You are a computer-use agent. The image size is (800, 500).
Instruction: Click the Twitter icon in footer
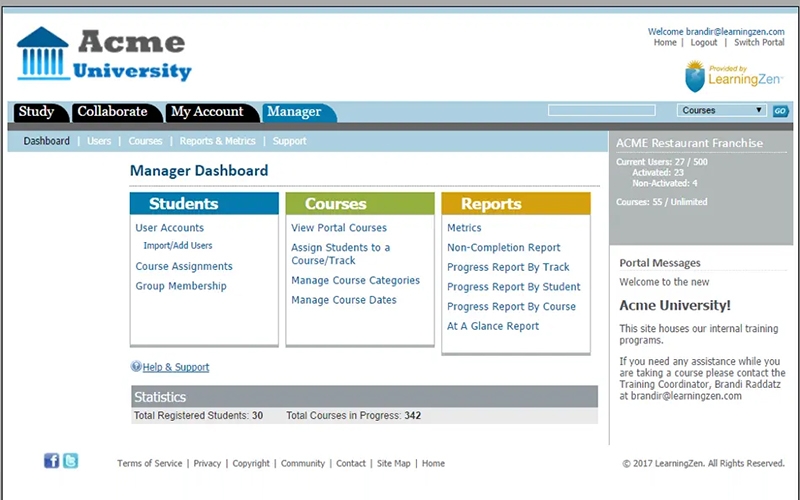pos(71,461)
